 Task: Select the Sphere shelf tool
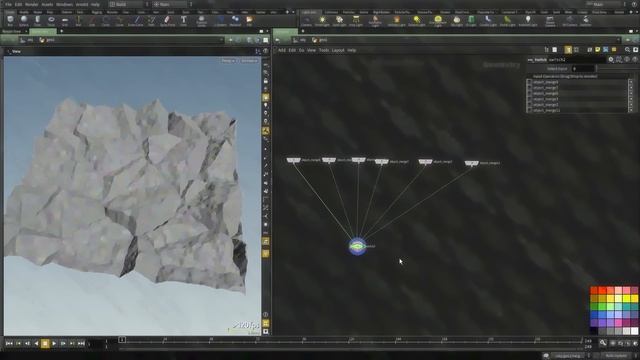pos(24,21)
